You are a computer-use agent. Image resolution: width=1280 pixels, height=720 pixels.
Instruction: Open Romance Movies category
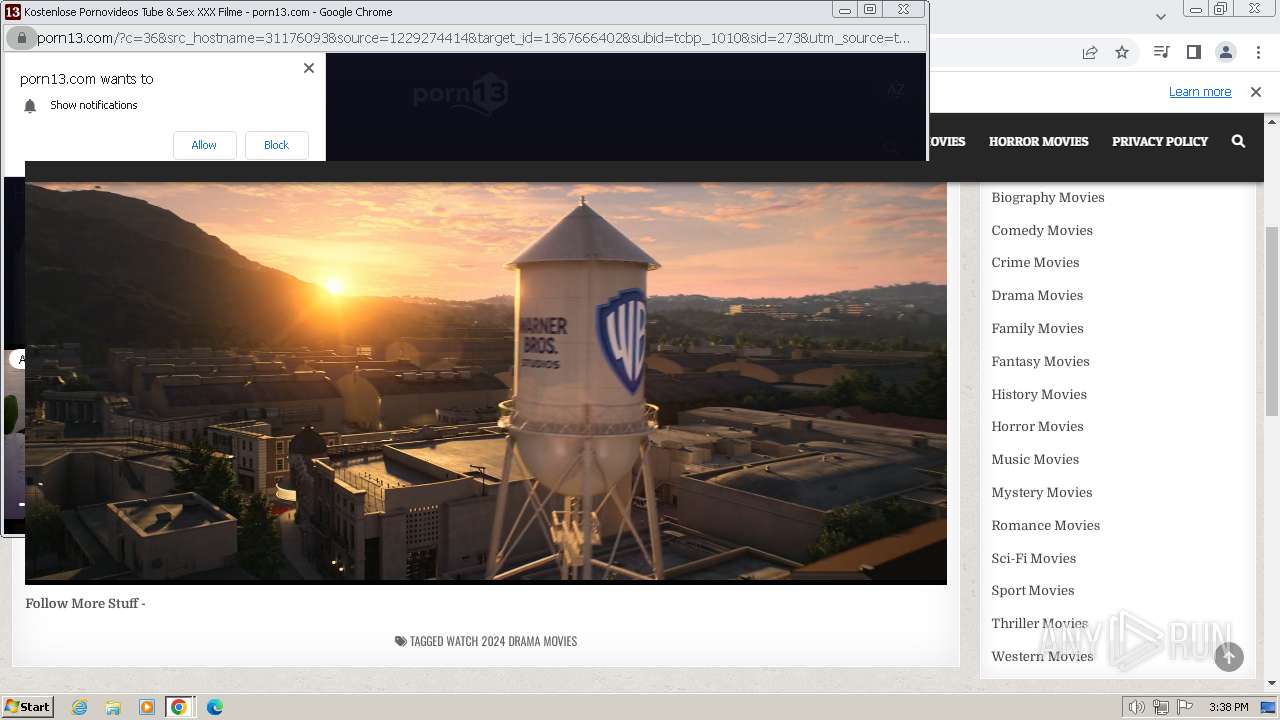1045,525
